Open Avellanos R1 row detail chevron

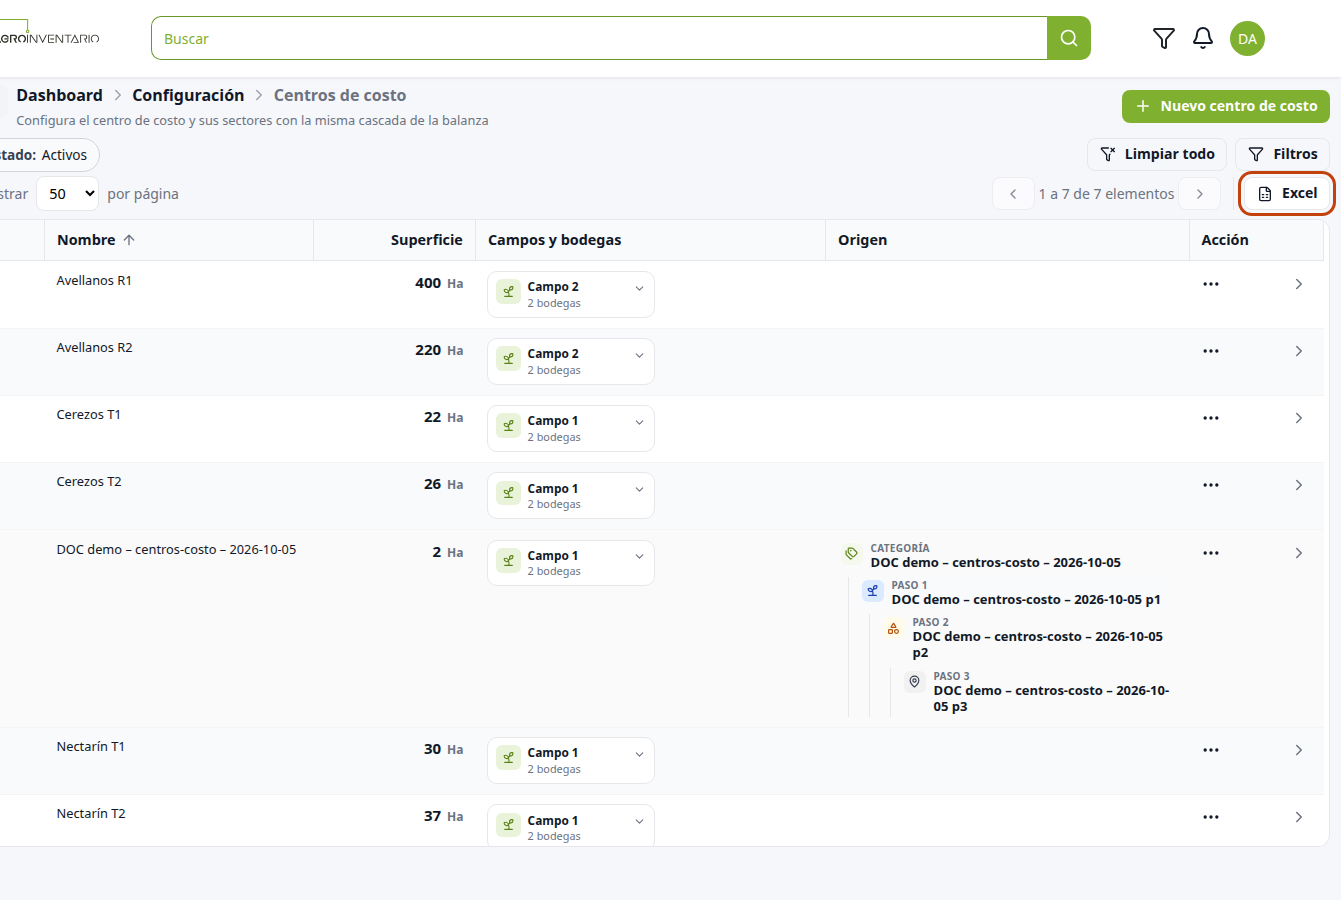pos(1299,284)
